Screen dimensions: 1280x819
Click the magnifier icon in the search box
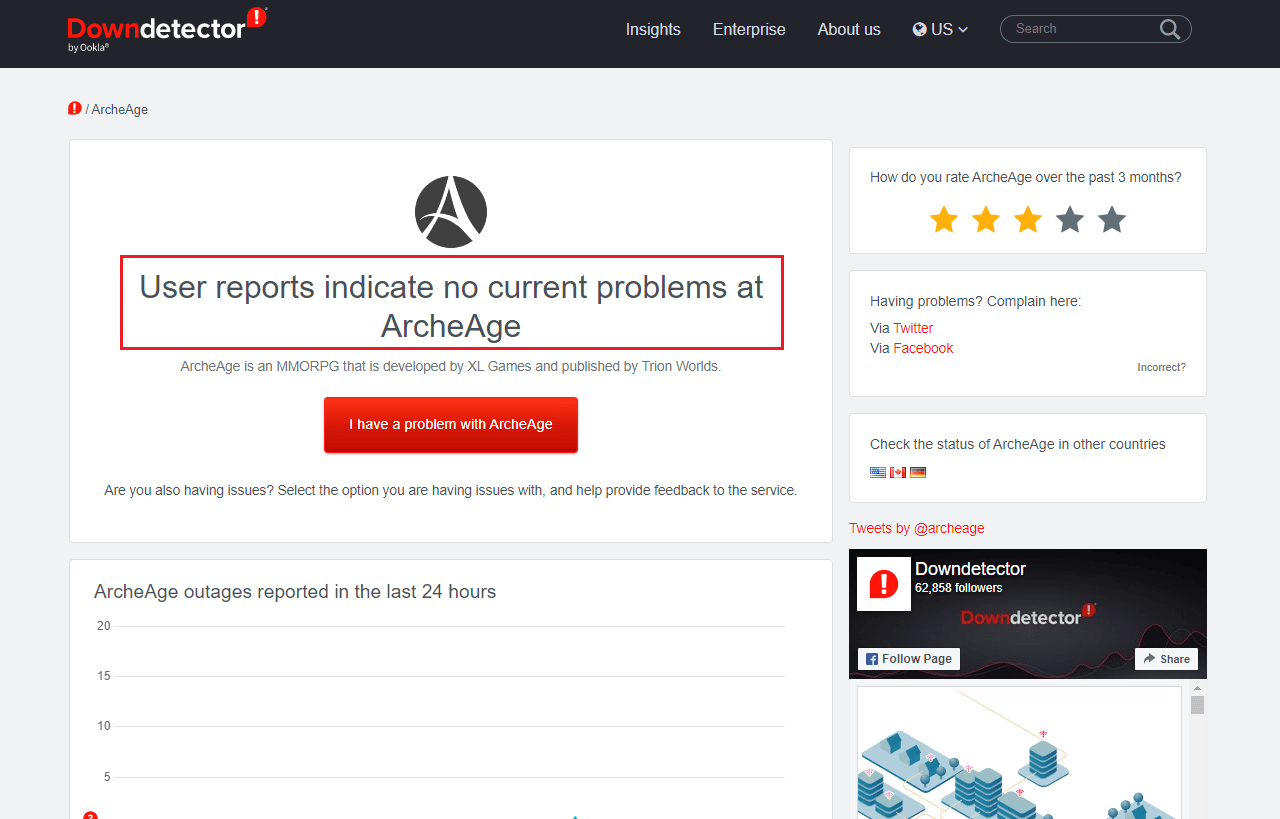1170,29
